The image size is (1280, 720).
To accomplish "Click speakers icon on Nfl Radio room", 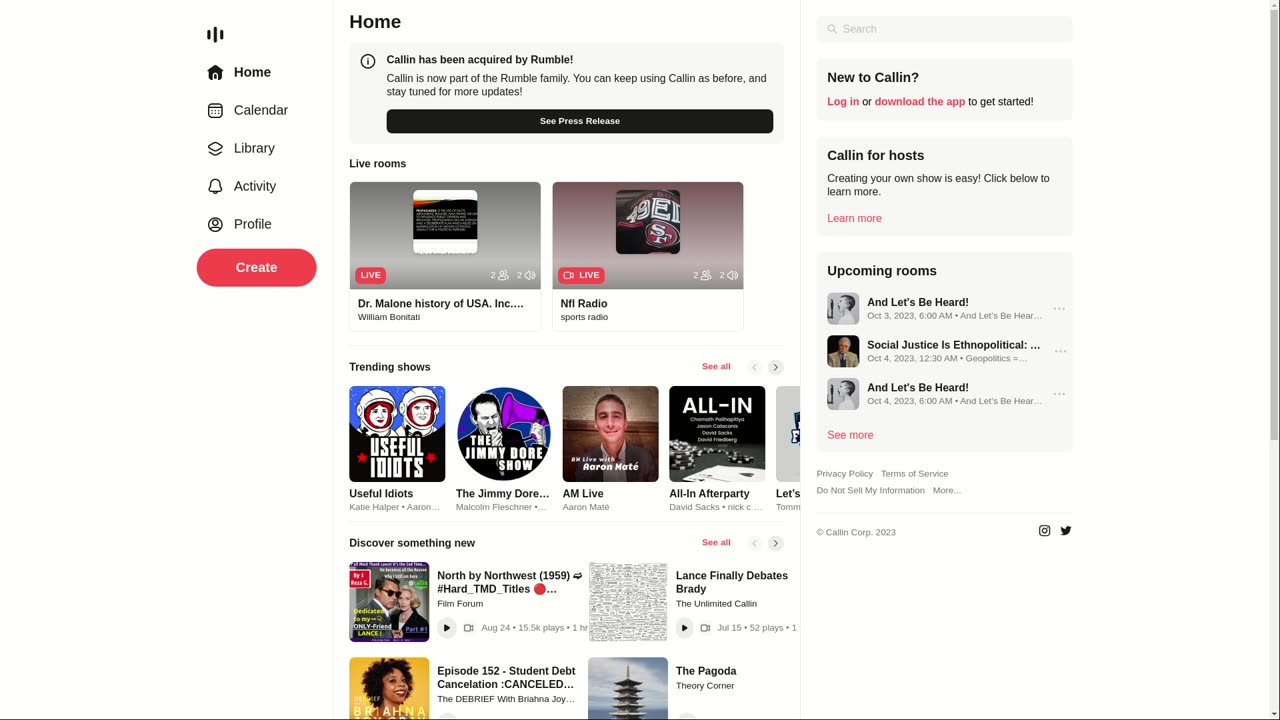I will coord(733,275).
